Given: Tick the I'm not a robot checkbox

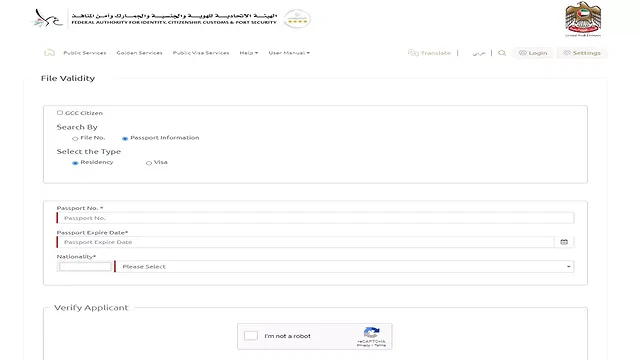Looking at the screenshot, I should pyautogui.click(x=251, y=336).
